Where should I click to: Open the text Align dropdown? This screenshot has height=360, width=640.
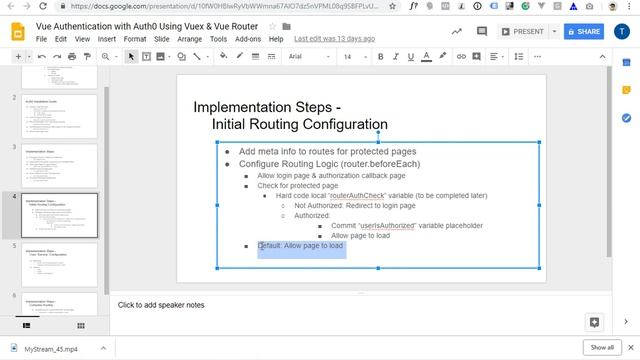[497, 57]
